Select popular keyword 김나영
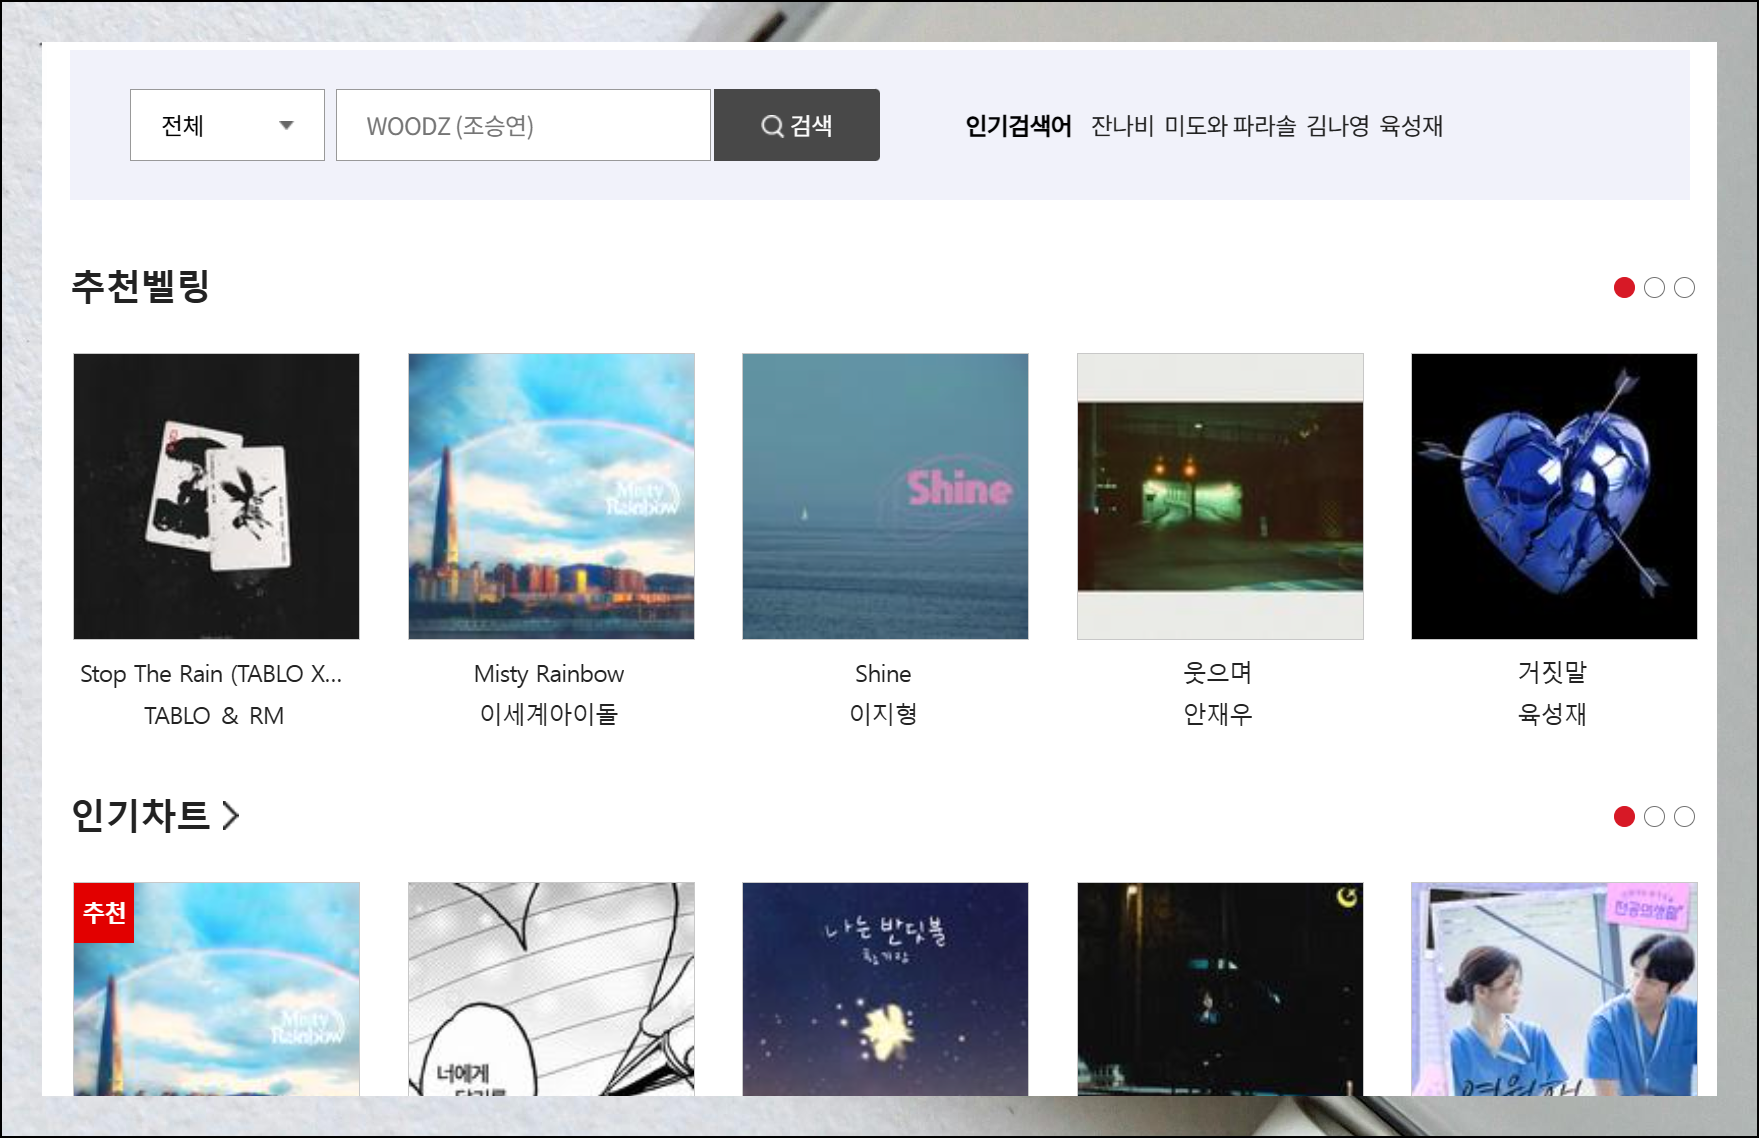 click(x=1338, y=126)
